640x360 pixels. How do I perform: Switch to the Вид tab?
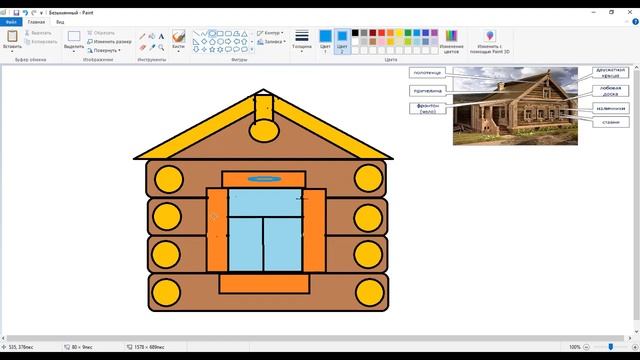click(60, 22)
